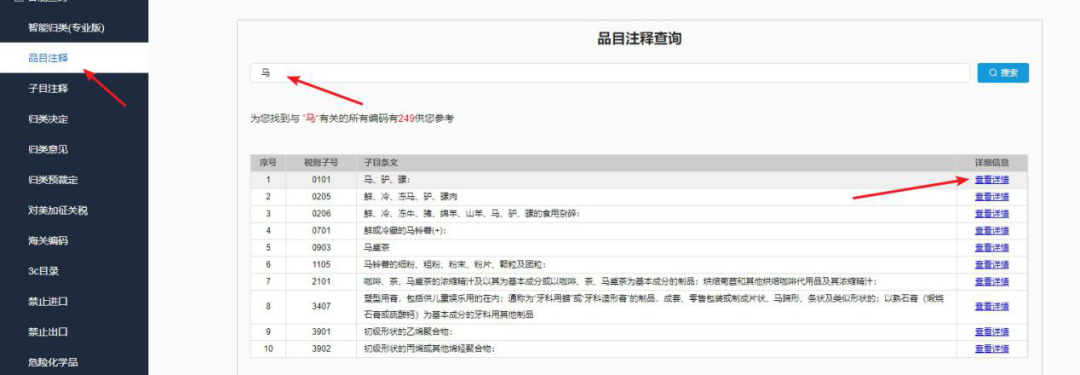The height and width of the screenshot is (375, 1080).
Task: Focus the search field containing 马
Action: [610, 73]
